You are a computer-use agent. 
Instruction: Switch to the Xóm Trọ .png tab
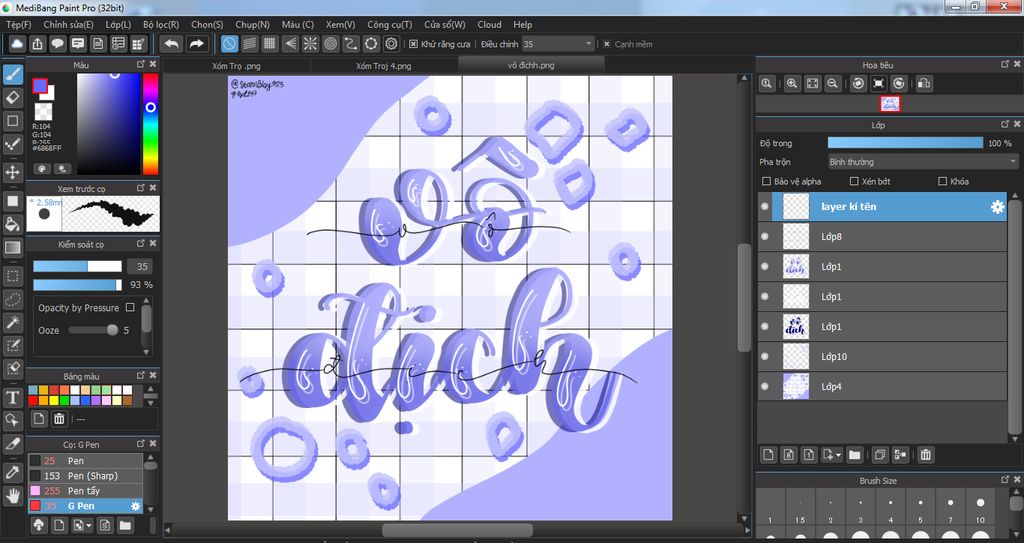[x=236, y=65]
